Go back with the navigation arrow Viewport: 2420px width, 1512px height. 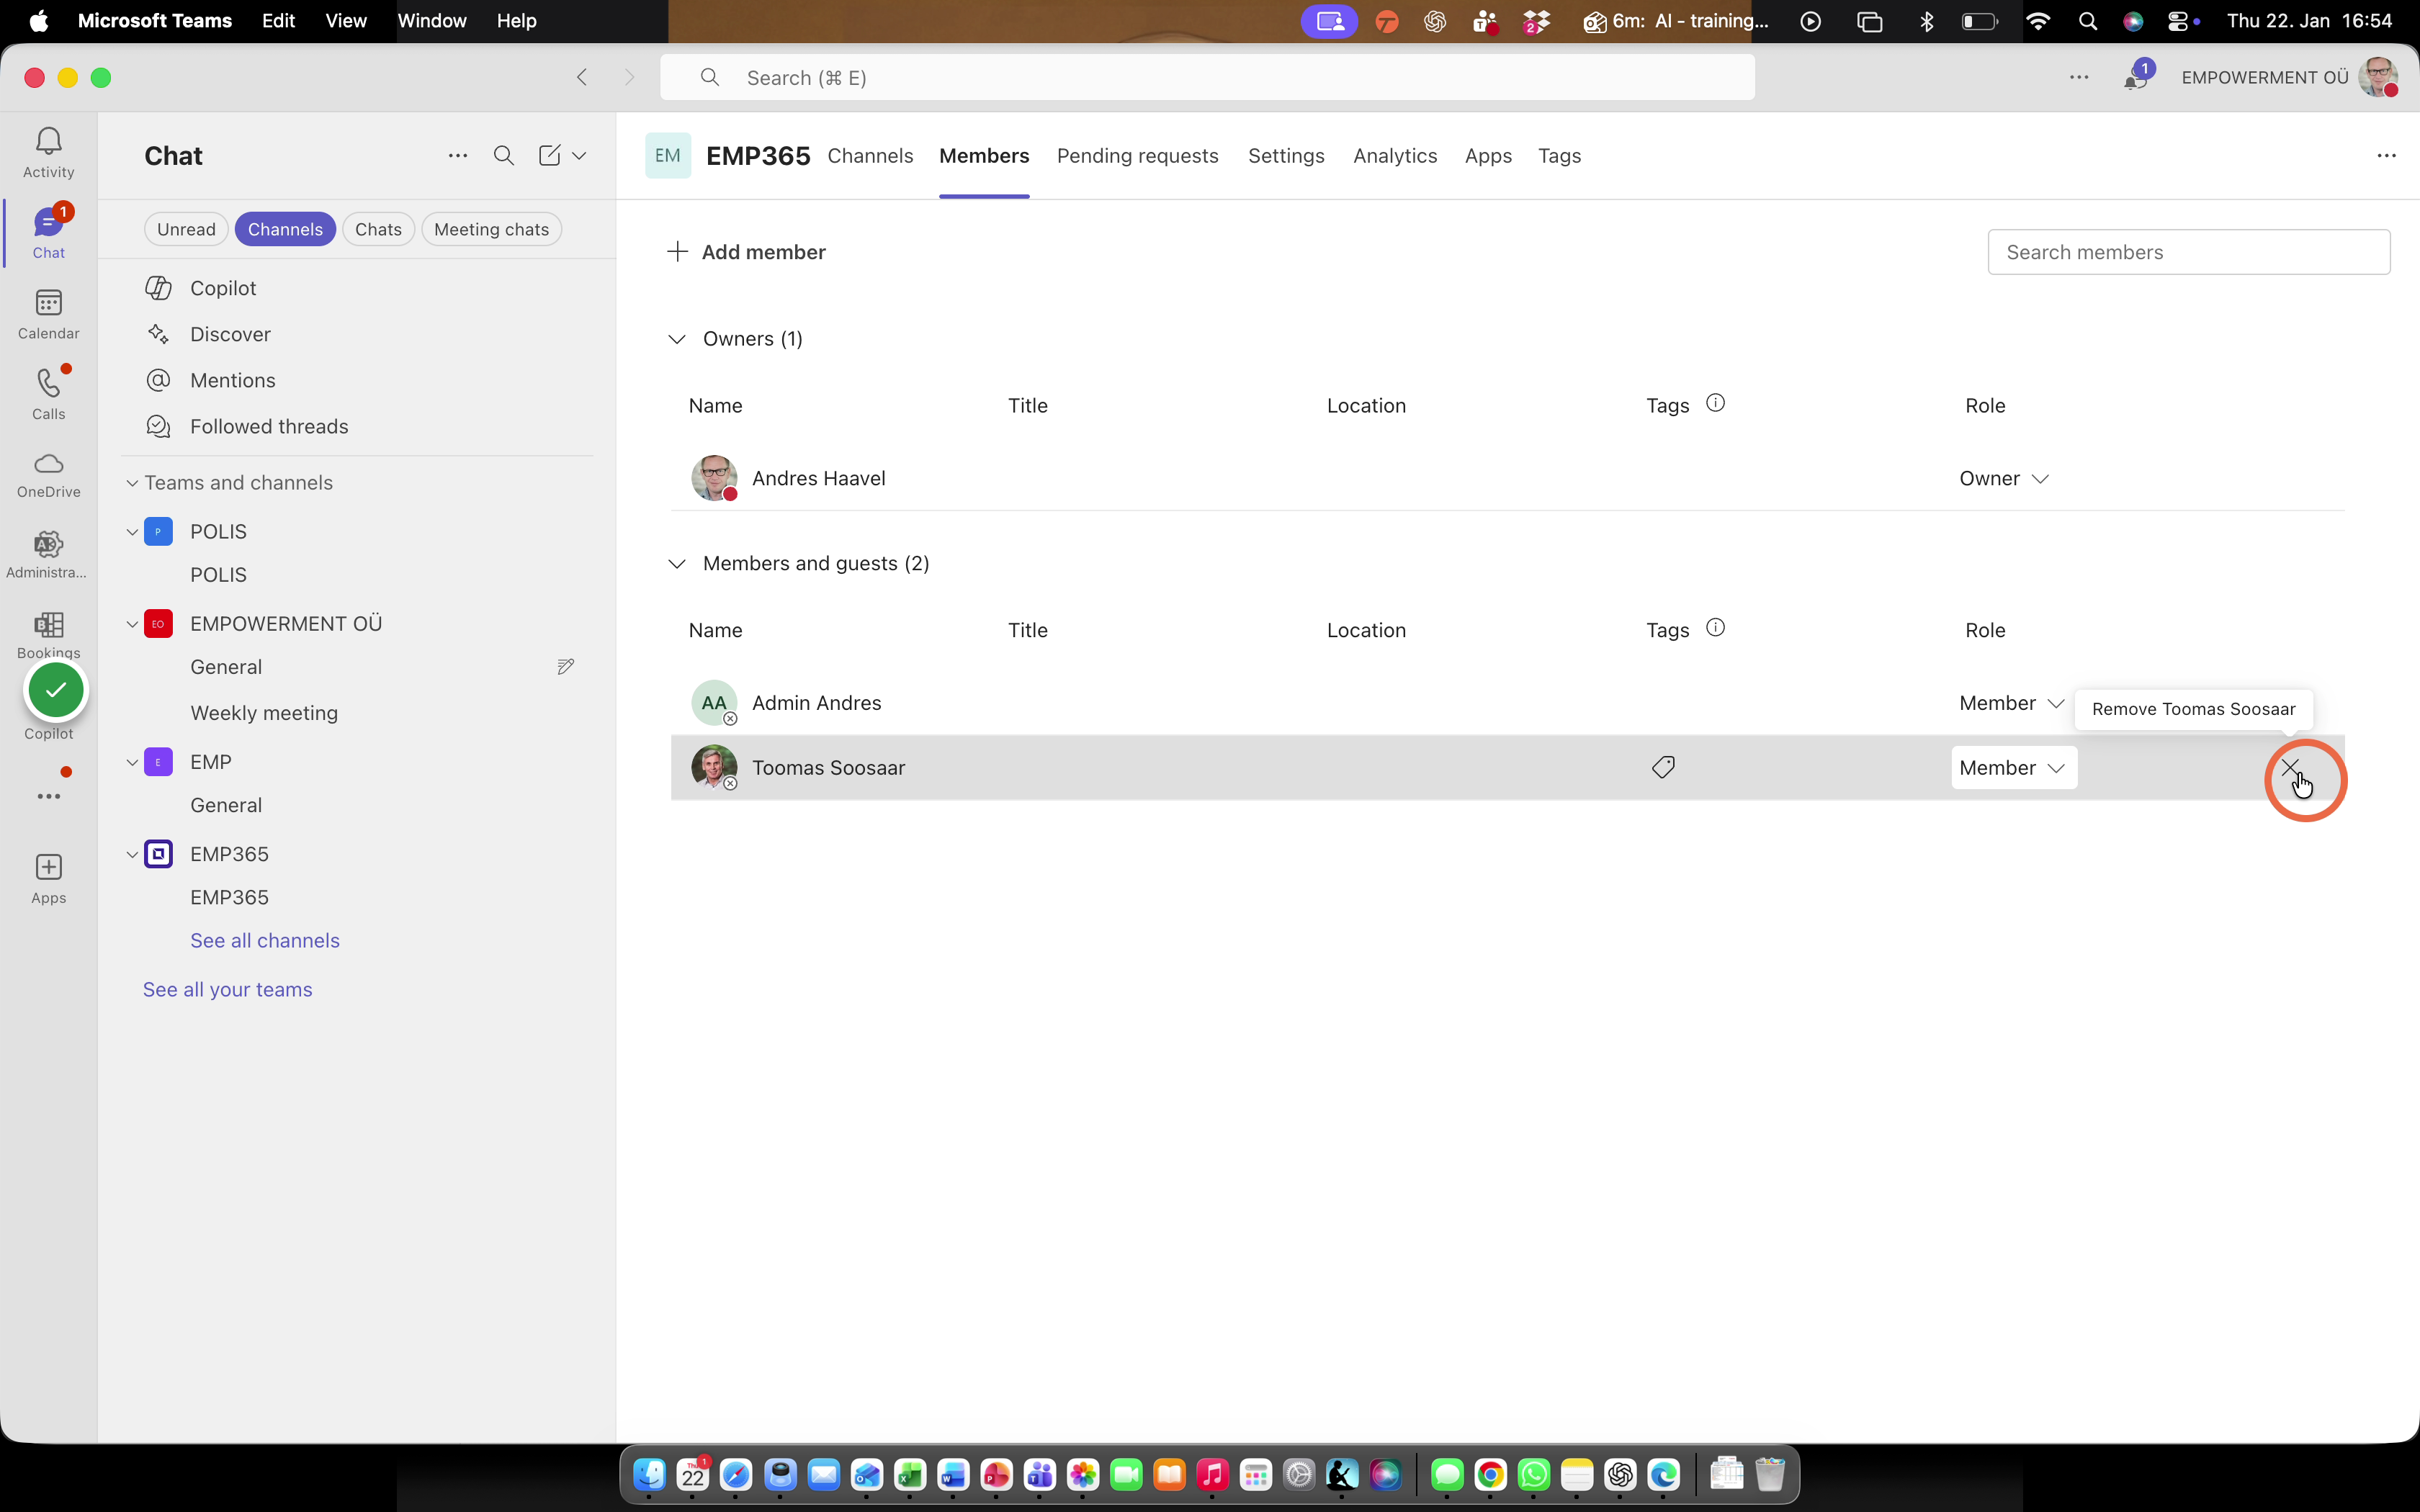tap(582, 77)
